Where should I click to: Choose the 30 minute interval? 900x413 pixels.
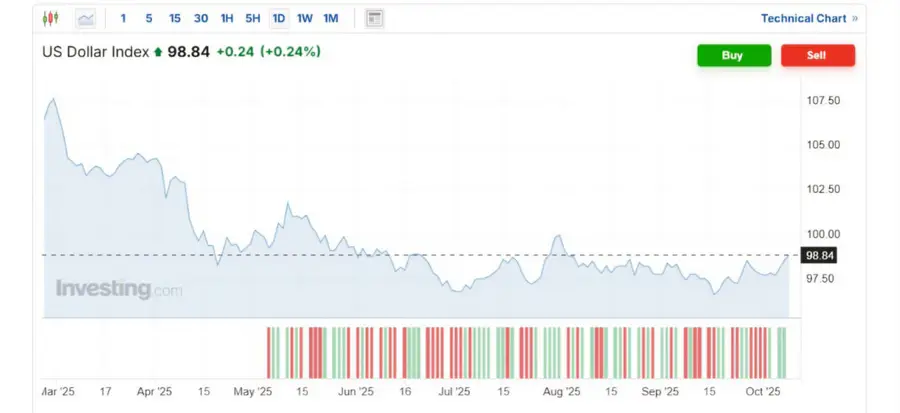[x=201, y=18]
